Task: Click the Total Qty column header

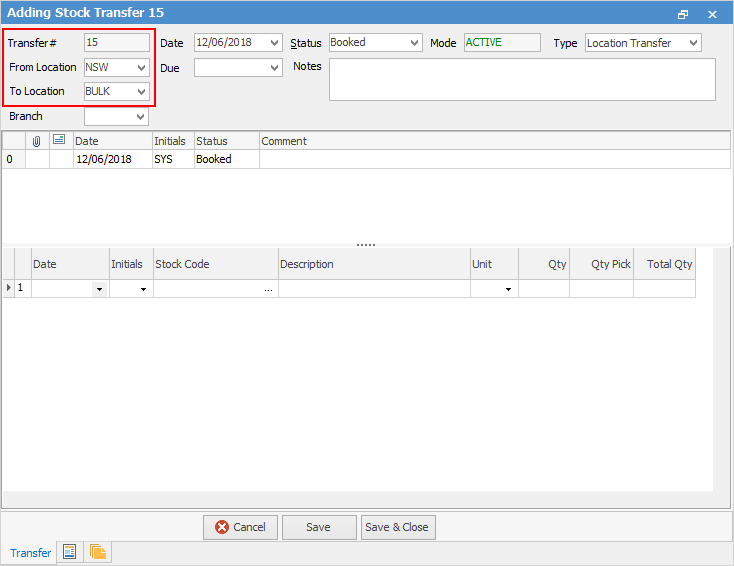Action: pos(664,264)
